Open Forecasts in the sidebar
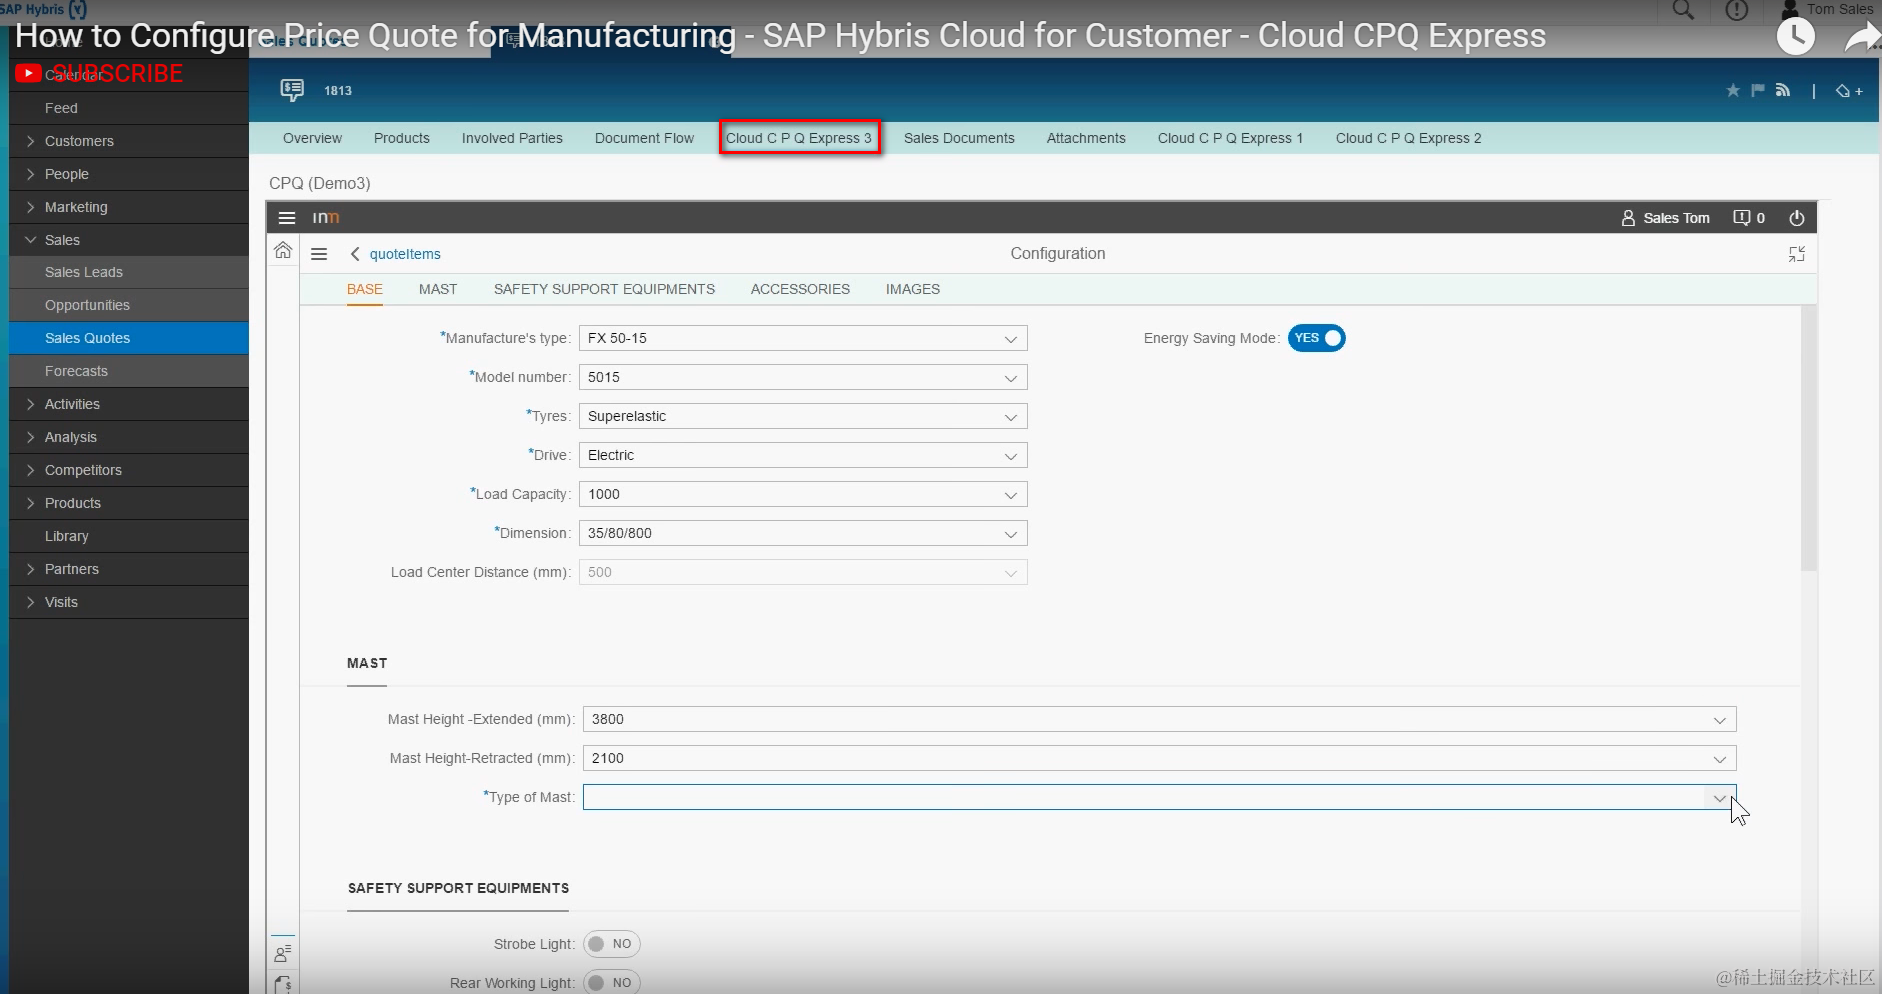 pos(129,371)
